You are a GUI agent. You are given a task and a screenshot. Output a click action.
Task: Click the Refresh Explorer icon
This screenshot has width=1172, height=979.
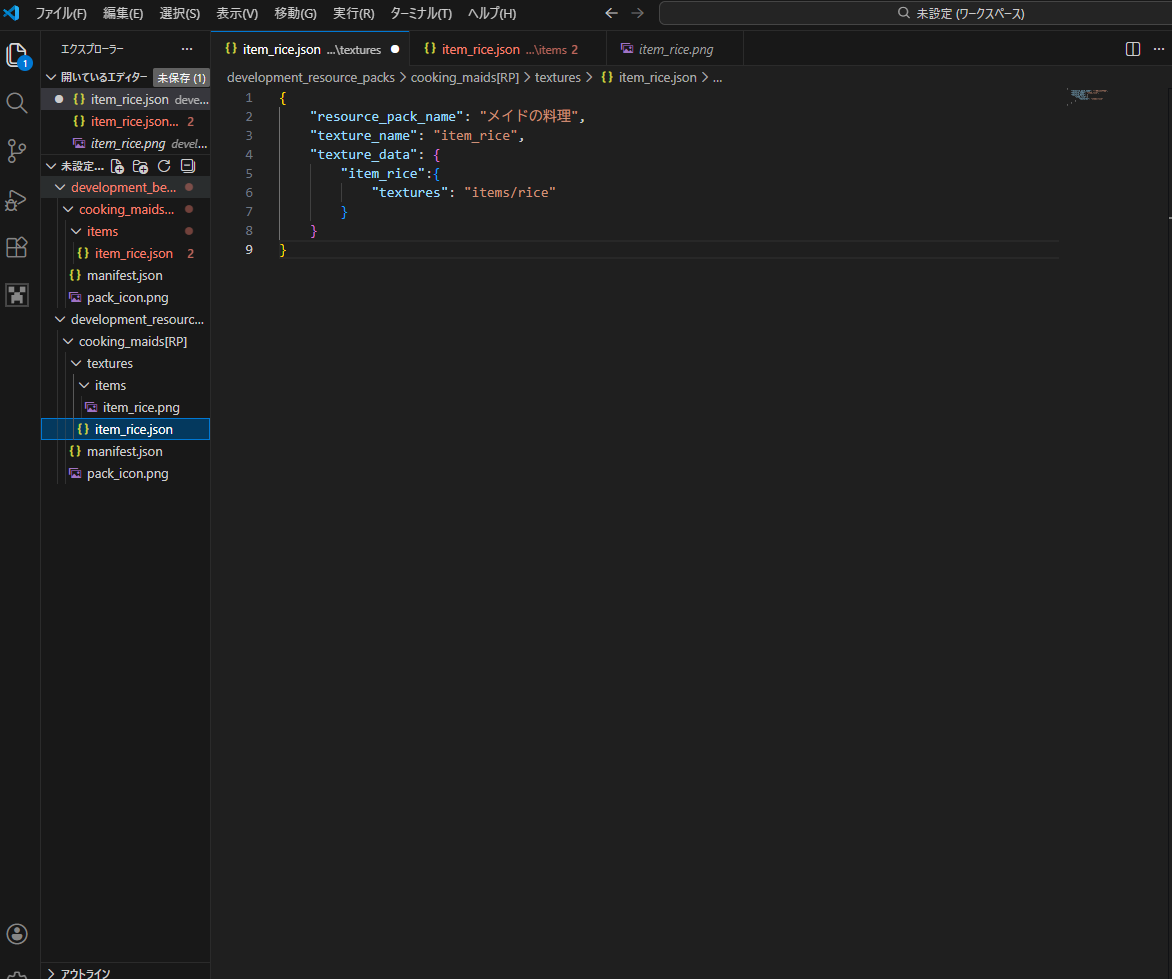[164, 166]
